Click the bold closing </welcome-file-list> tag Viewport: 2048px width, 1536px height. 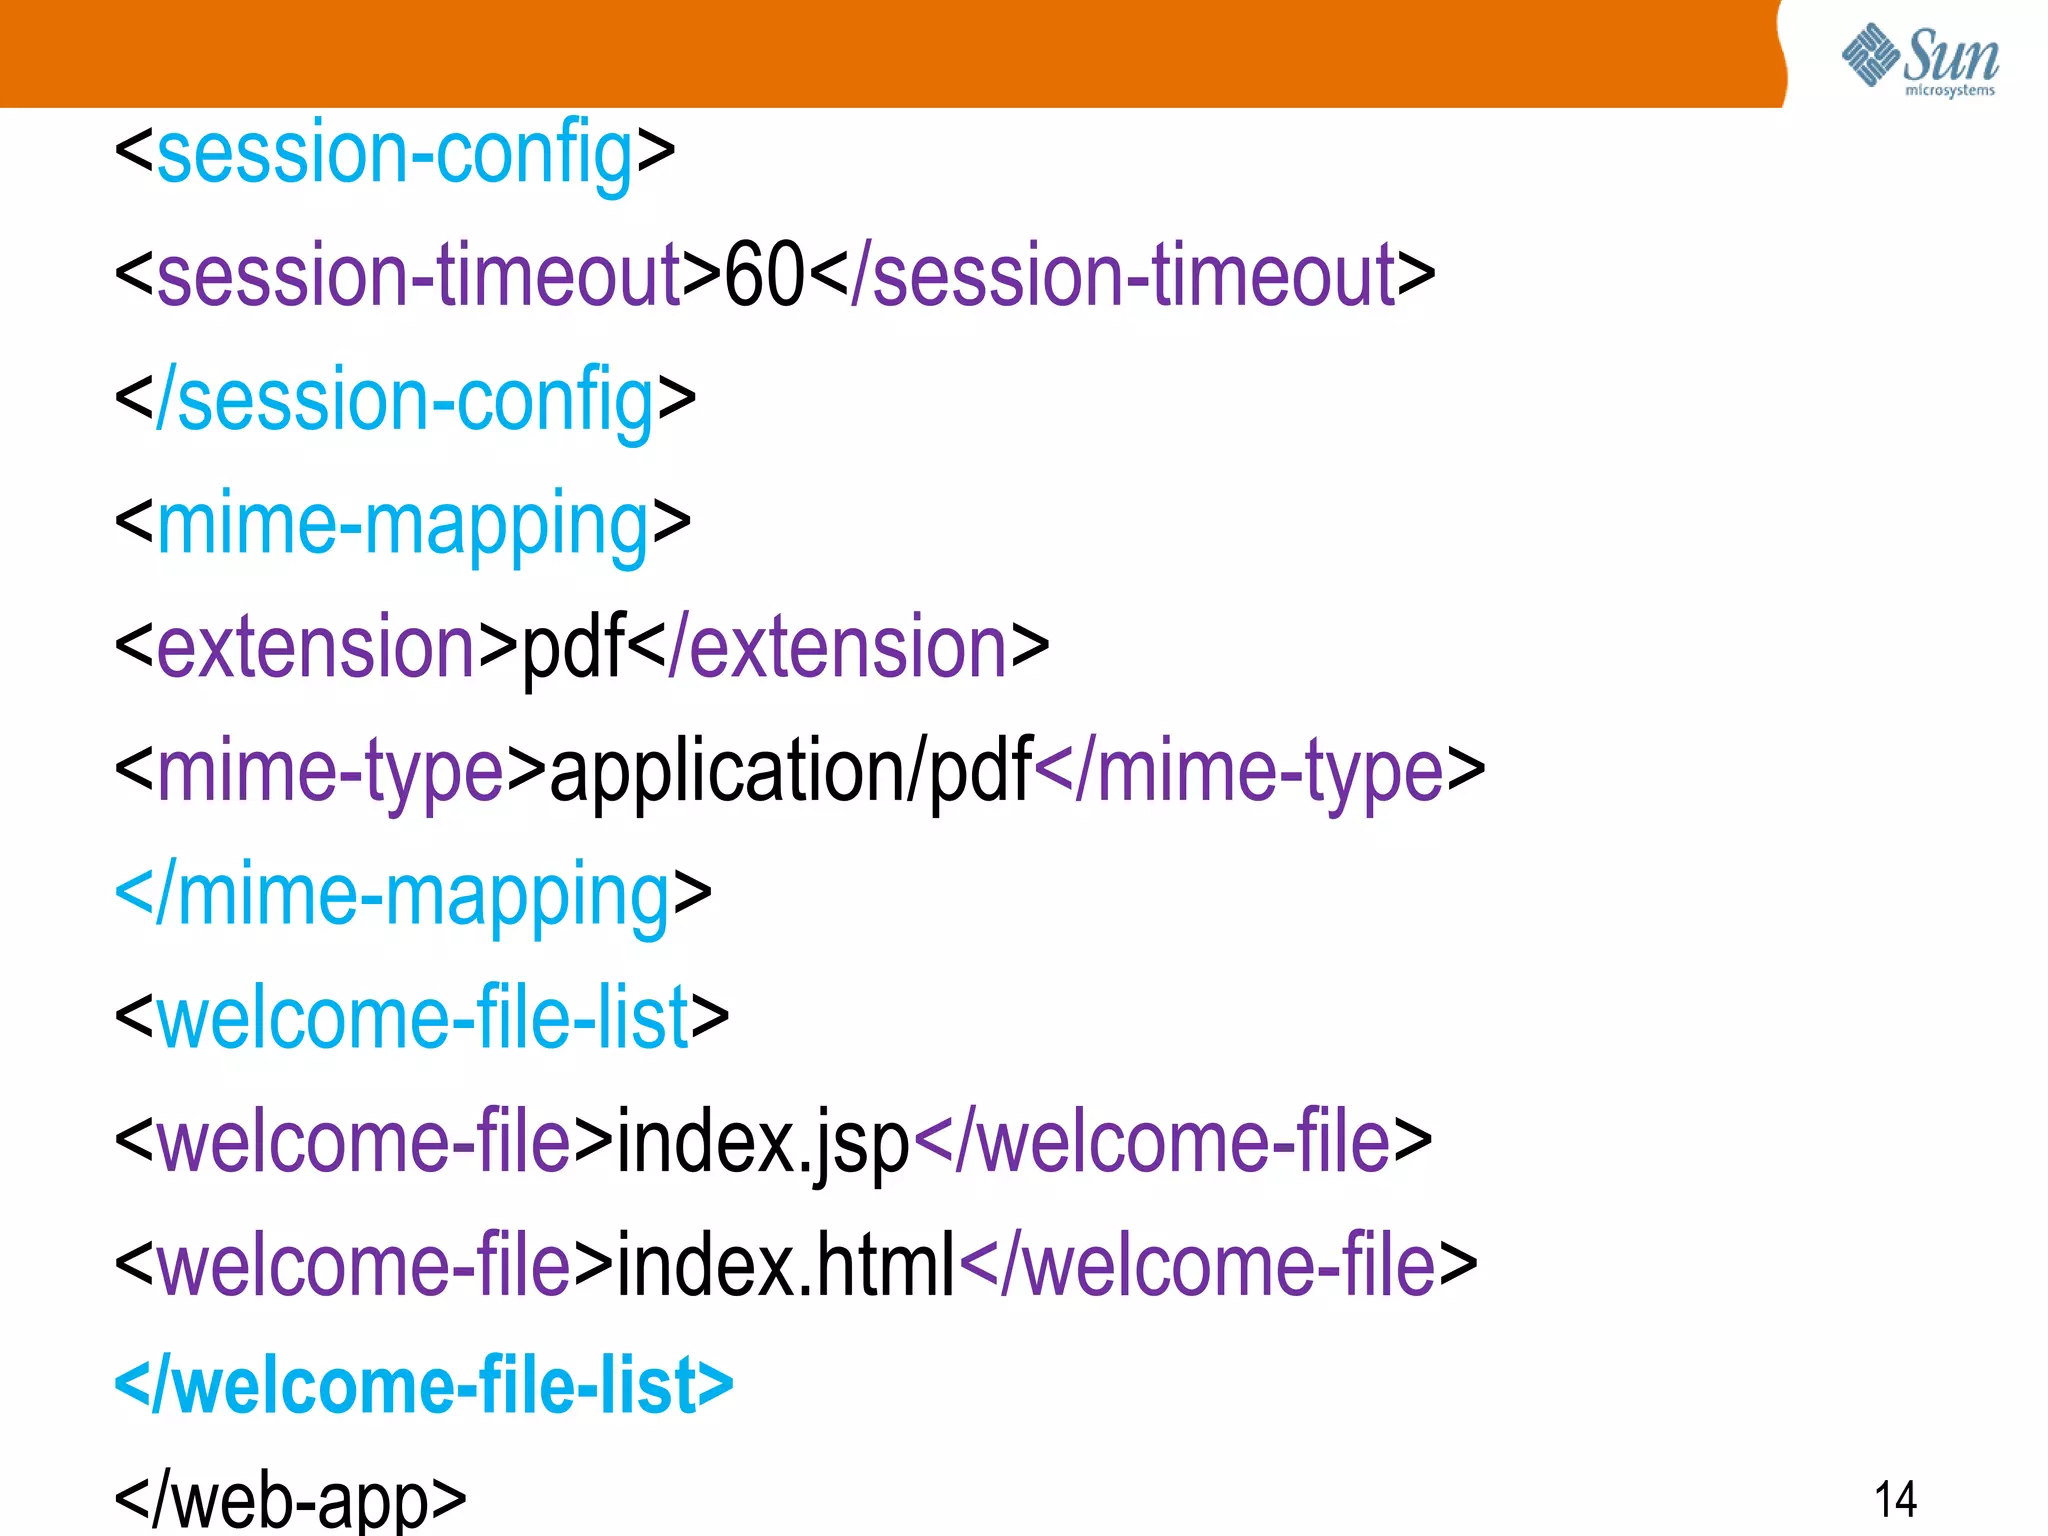(424, 1386)
